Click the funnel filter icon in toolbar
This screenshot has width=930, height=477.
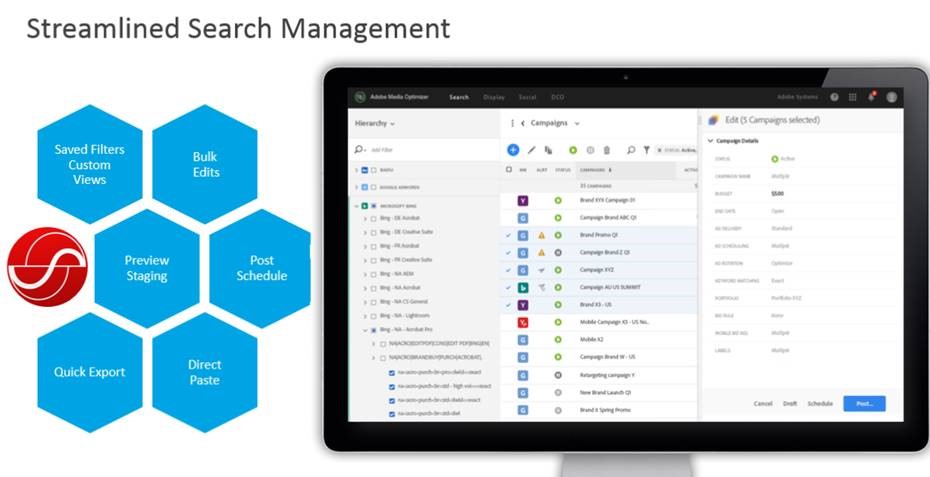(646, 150)
